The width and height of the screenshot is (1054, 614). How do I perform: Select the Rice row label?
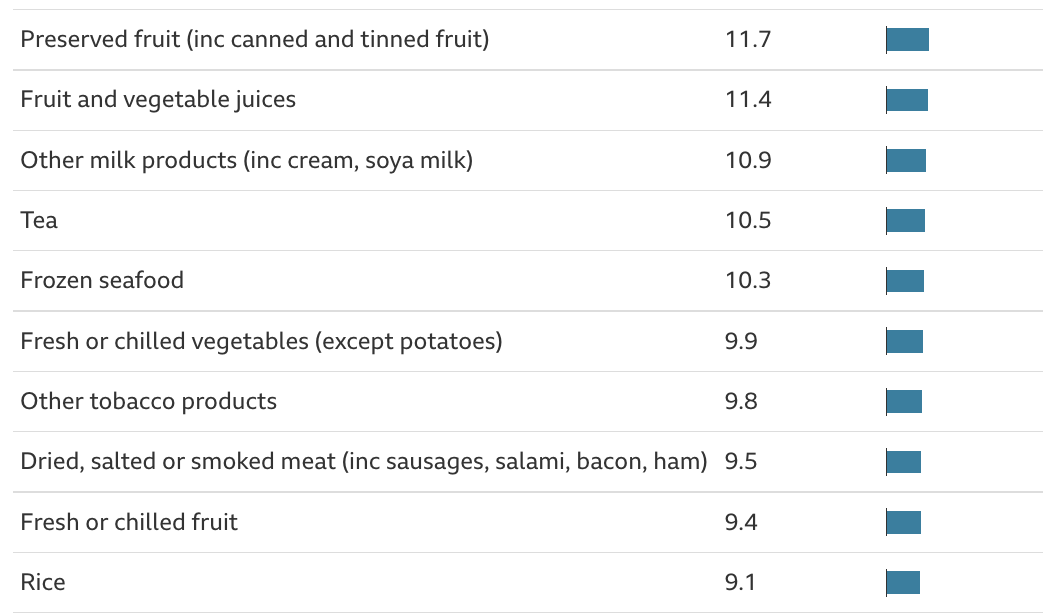[x=43, y=582]
